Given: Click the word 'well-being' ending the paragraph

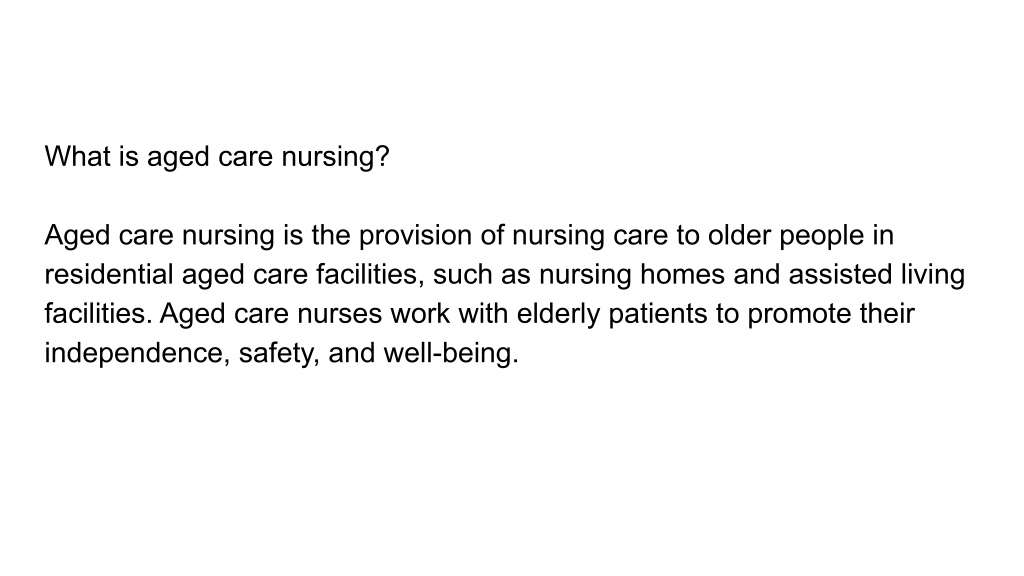Looking at the screenshot, I should 451,354.
